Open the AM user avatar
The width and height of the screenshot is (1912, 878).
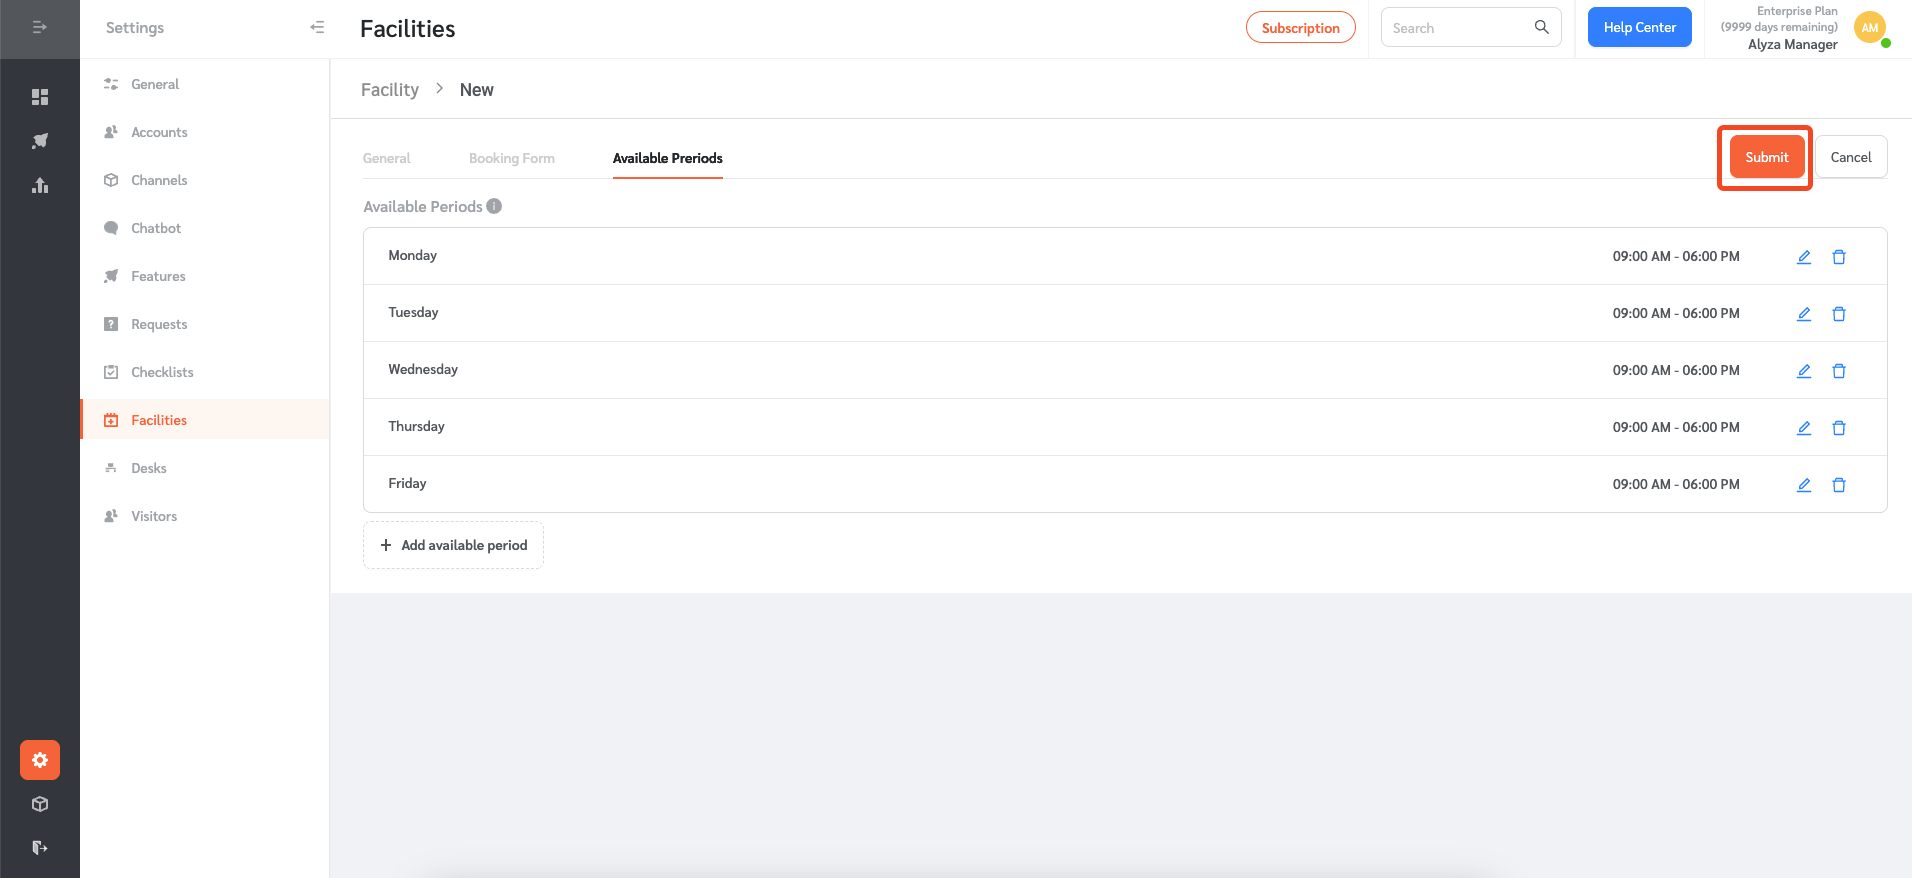[1870, 28]
